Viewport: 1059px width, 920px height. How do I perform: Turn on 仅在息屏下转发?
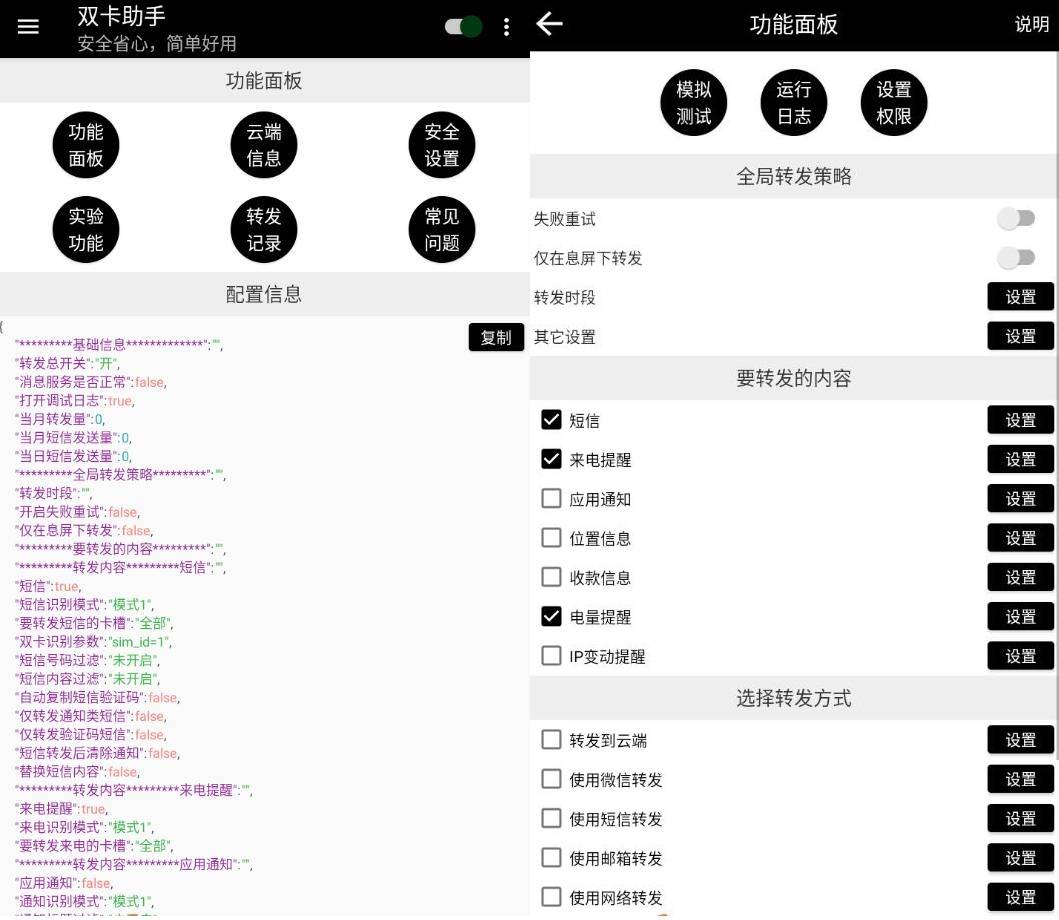coord(1017,257)
